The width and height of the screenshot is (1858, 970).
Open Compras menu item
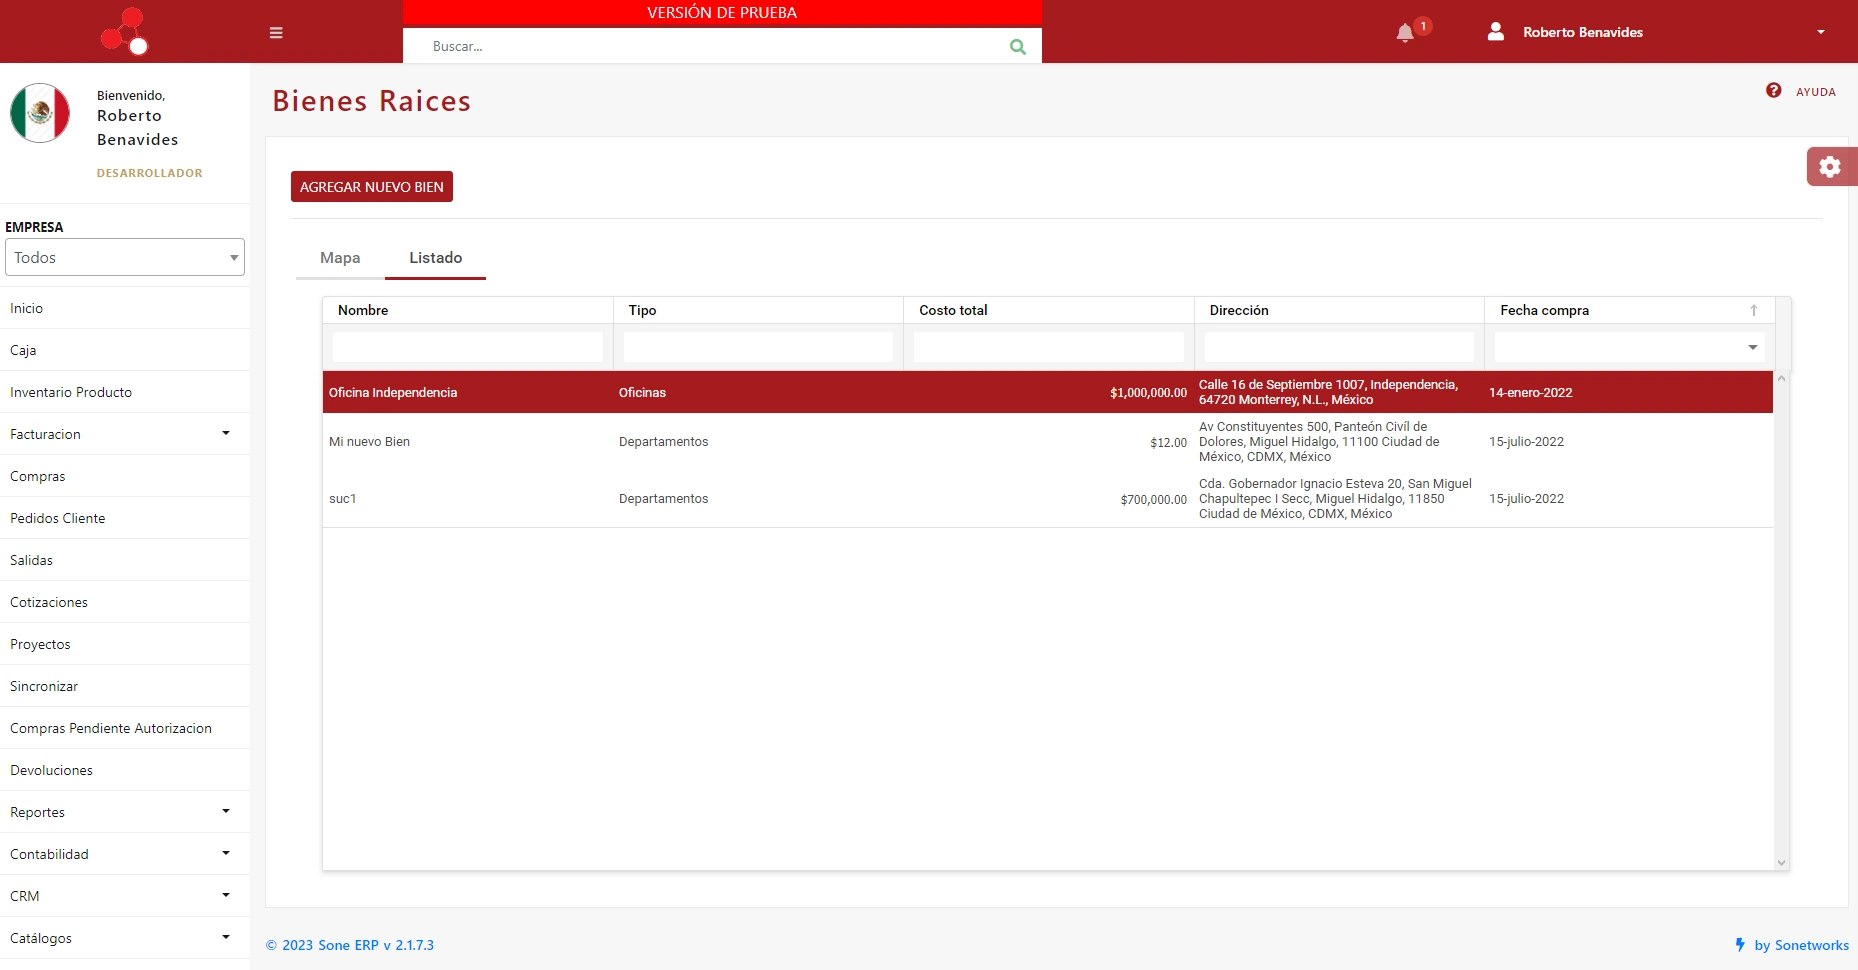click(x=125, y=476)
